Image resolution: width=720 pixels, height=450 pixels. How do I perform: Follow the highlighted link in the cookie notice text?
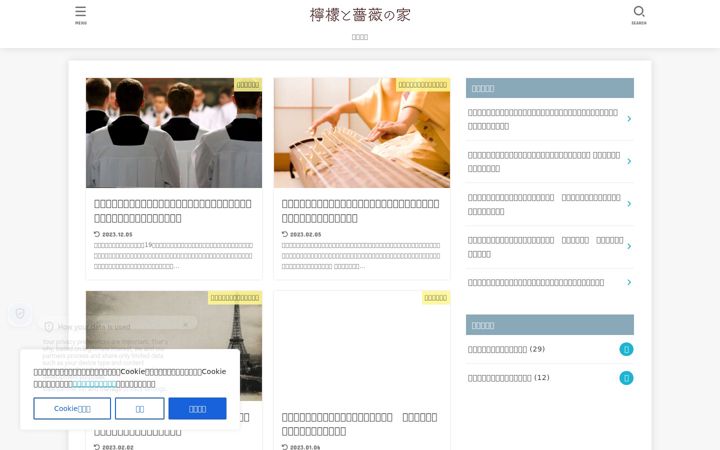point(95,384)
